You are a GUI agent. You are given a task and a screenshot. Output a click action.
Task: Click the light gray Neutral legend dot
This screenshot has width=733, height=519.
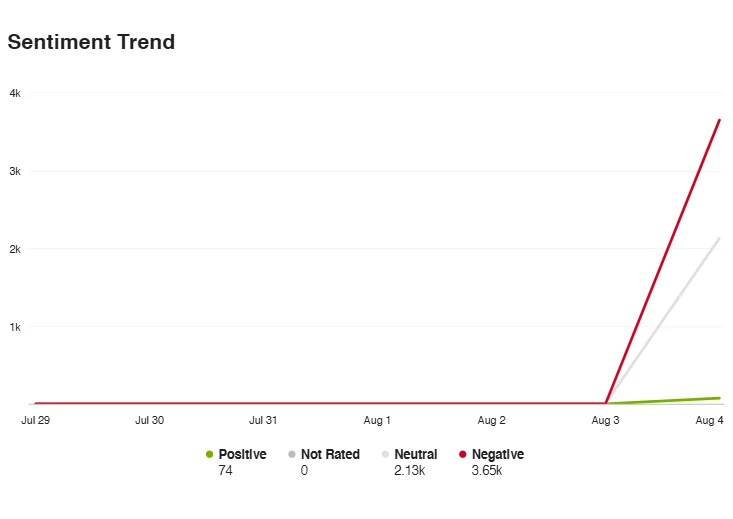click(385, 455)
